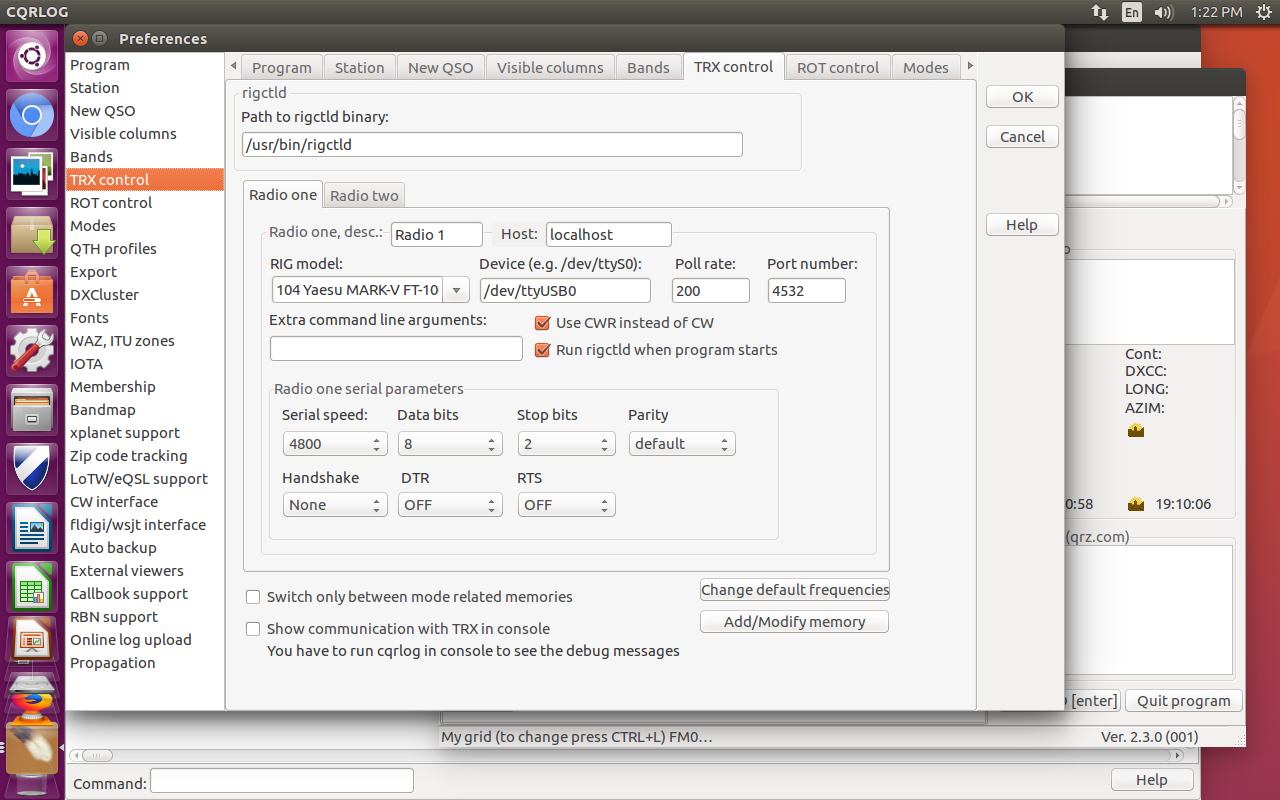Switch to the Radio one tab
Viewport: 1280px width, 800px height.
tap(283, 195)
